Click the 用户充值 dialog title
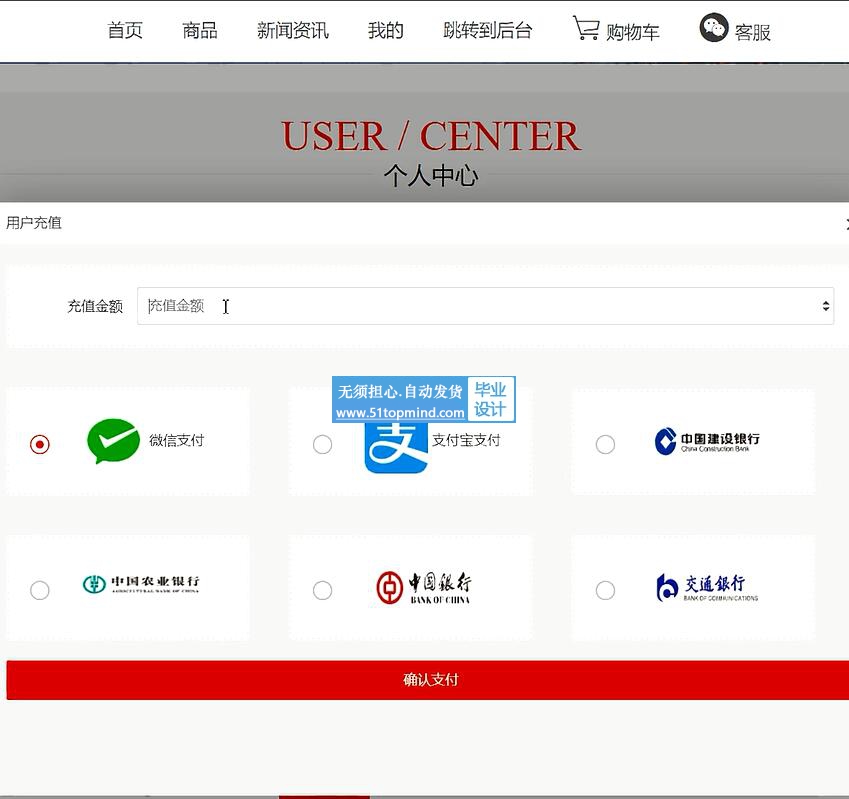This screenshot has height=799, width=849. (34, 223)
